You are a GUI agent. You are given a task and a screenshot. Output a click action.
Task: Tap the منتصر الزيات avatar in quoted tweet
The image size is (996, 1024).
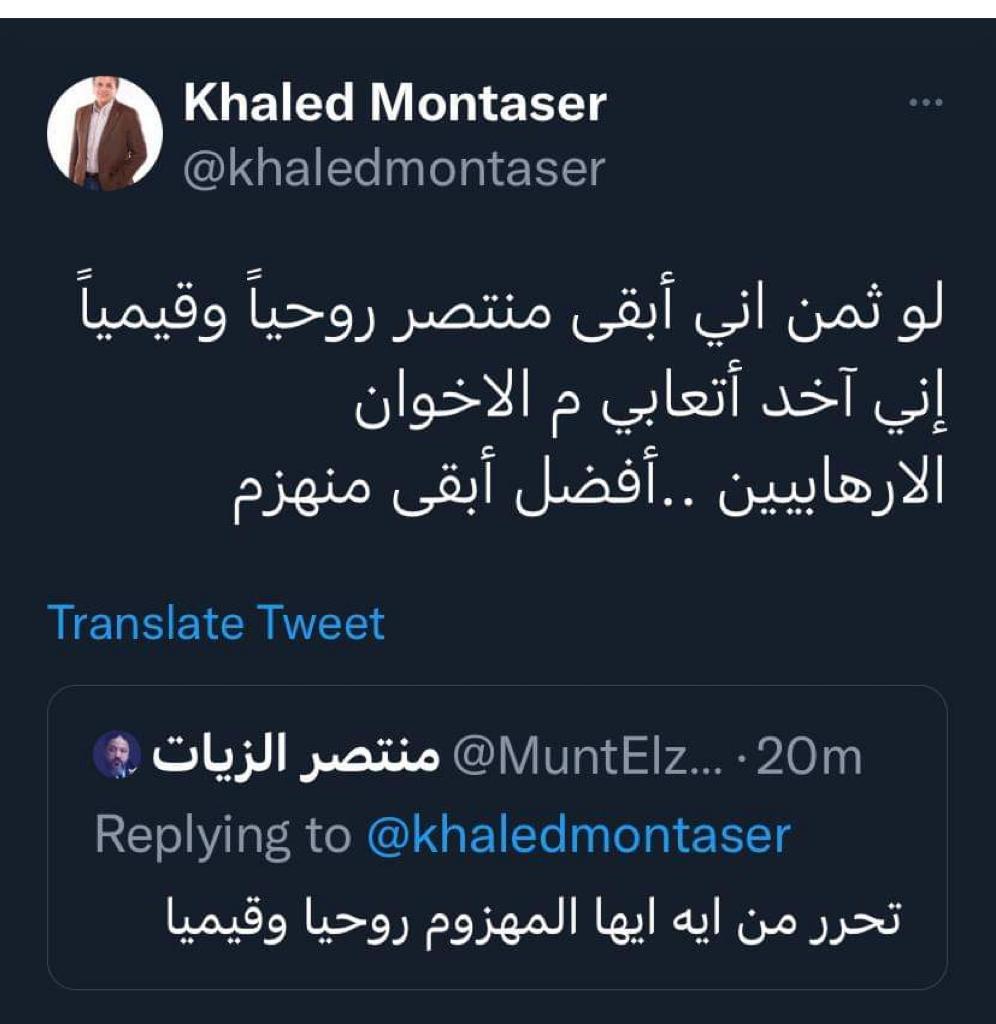[117, 755]
